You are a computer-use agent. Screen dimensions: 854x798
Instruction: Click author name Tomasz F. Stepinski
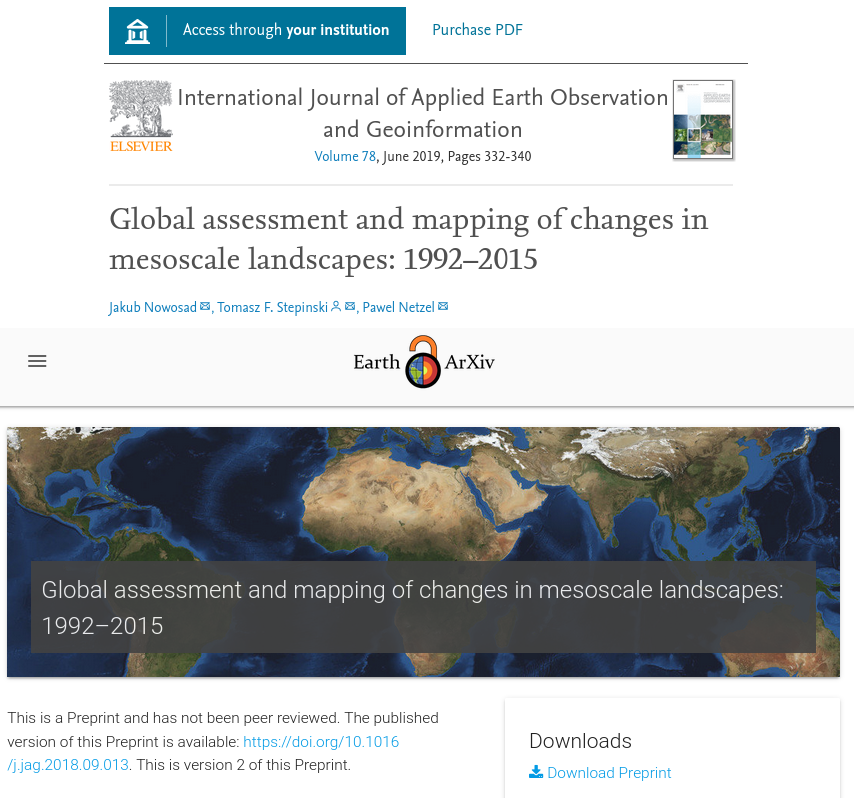(x=272, y=307)
